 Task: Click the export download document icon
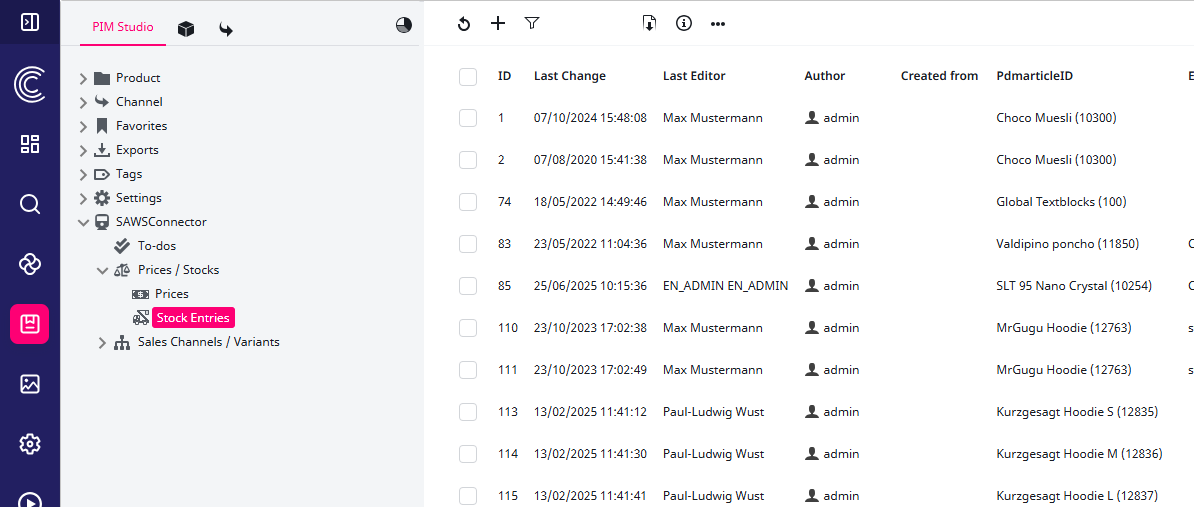(x=649, y=23)
